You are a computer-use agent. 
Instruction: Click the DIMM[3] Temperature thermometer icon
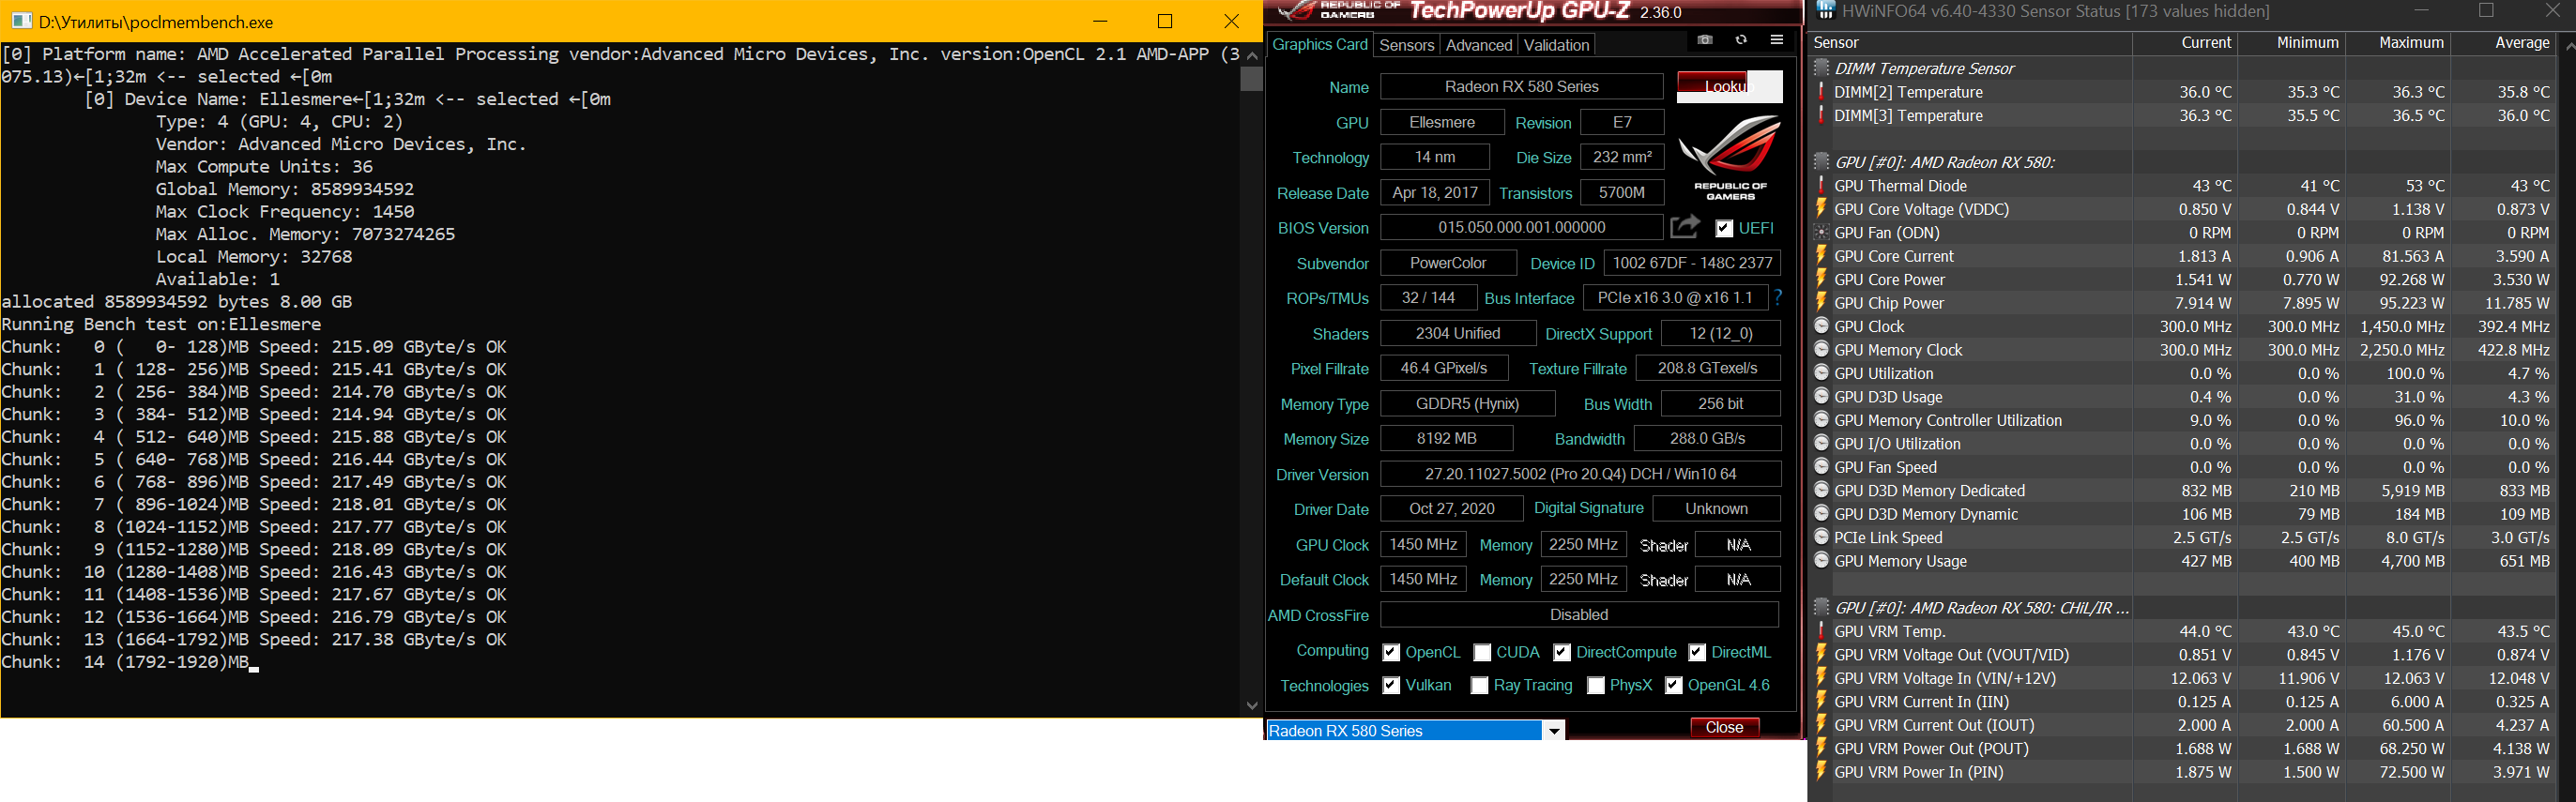tap(1821, 116)
